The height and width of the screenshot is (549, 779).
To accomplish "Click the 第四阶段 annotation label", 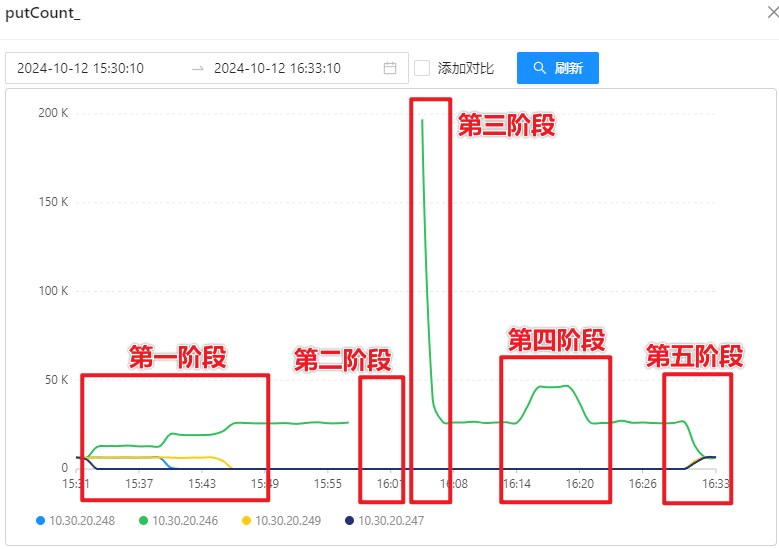I will point(556,340).
